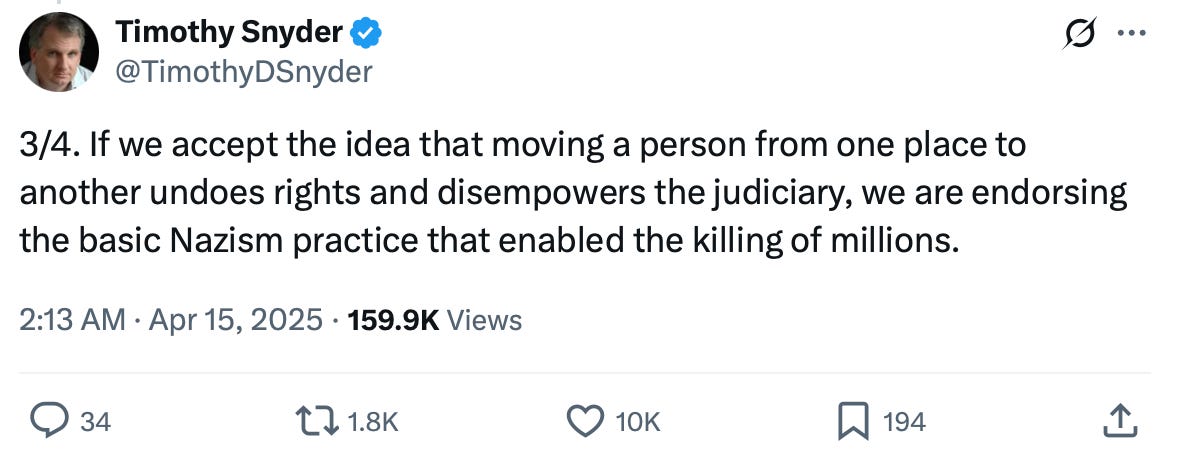Click the Grok explain-post icon

pos(1080,34)
